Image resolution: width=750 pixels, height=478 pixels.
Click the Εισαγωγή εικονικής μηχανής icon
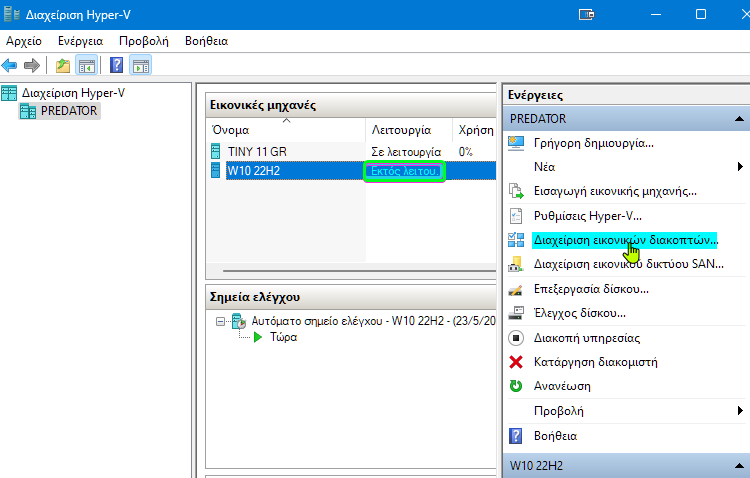(x=516, y=191)
